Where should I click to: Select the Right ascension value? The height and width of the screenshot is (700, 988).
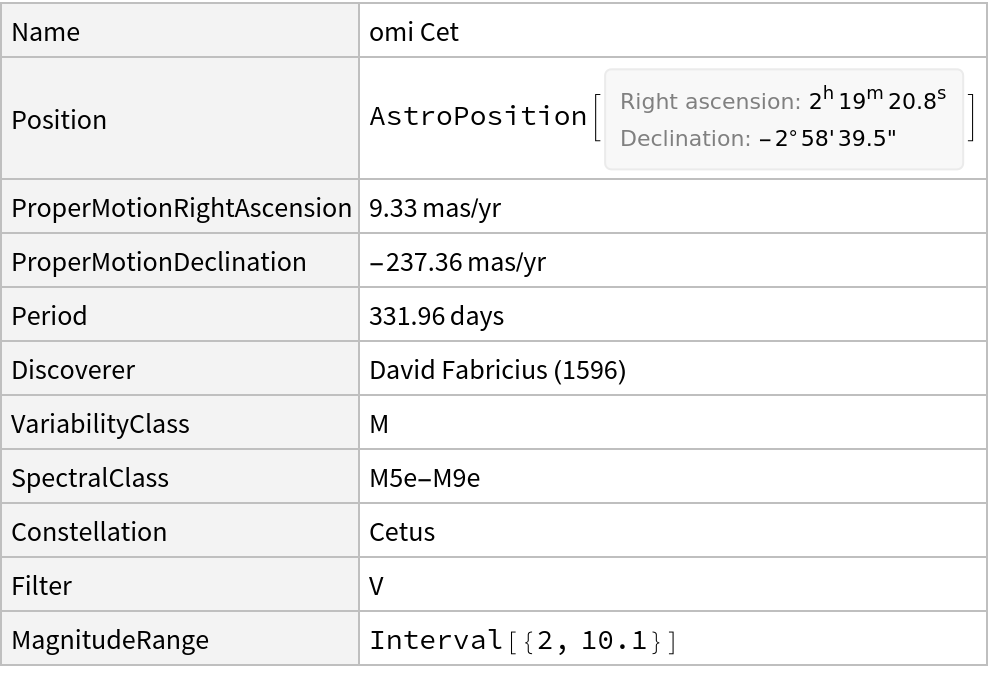coord(877,101)
